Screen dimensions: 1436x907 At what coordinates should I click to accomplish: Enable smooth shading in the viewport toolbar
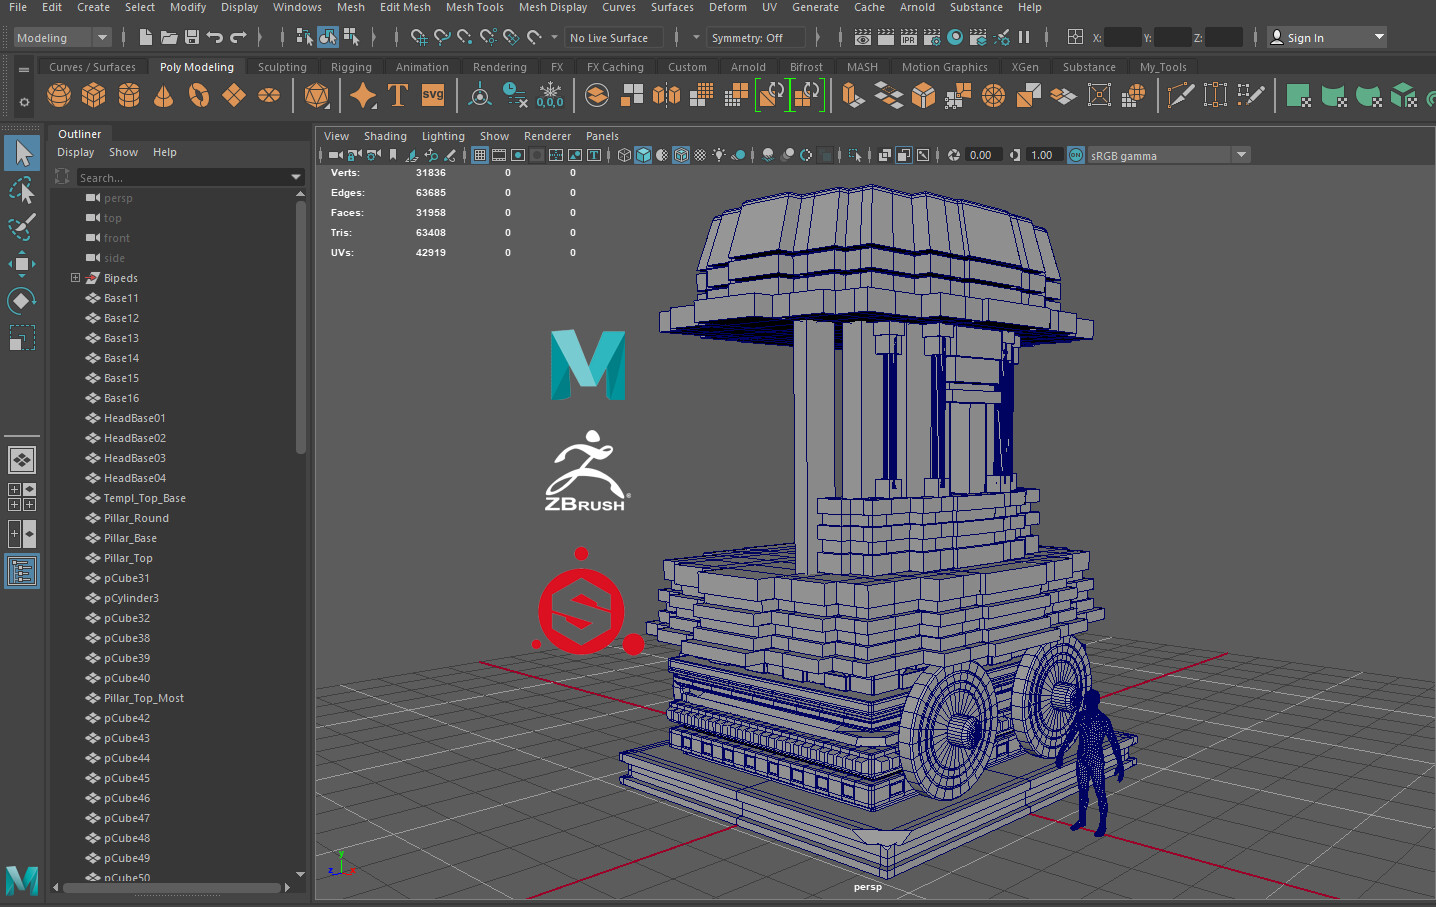[x=644, y=154]
